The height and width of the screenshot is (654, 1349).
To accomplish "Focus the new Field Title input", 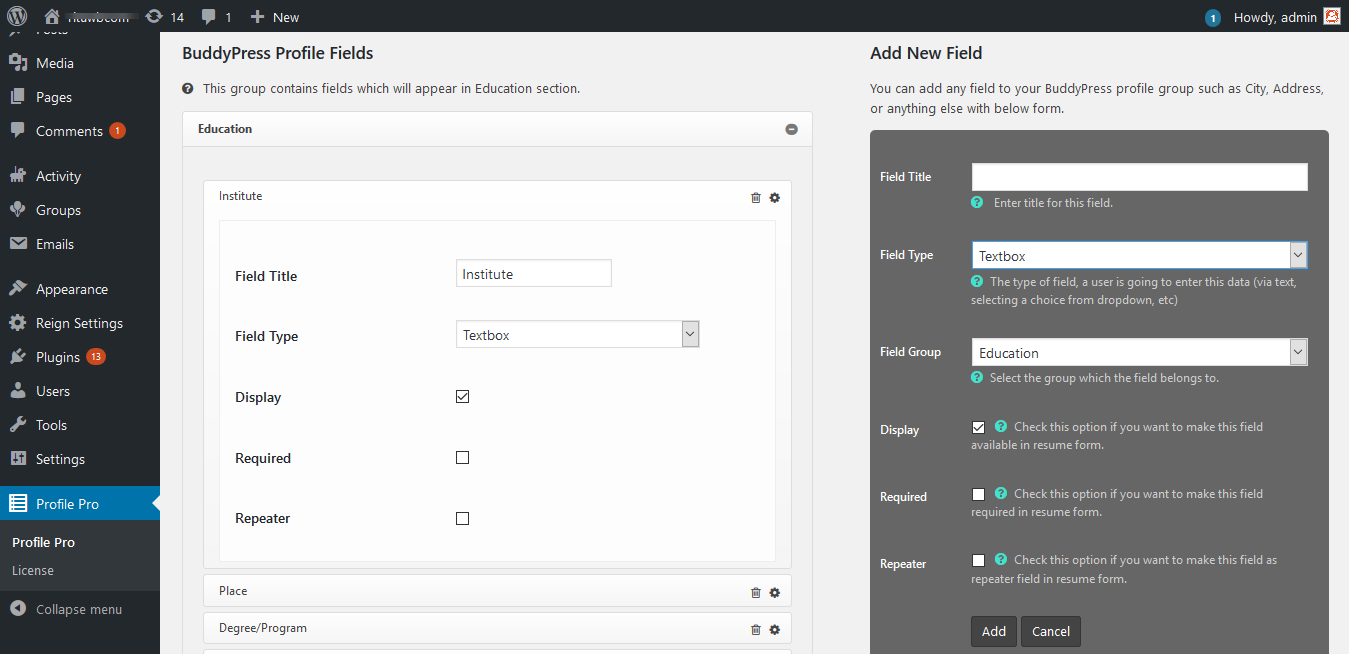I will [x=1139, y=177].
